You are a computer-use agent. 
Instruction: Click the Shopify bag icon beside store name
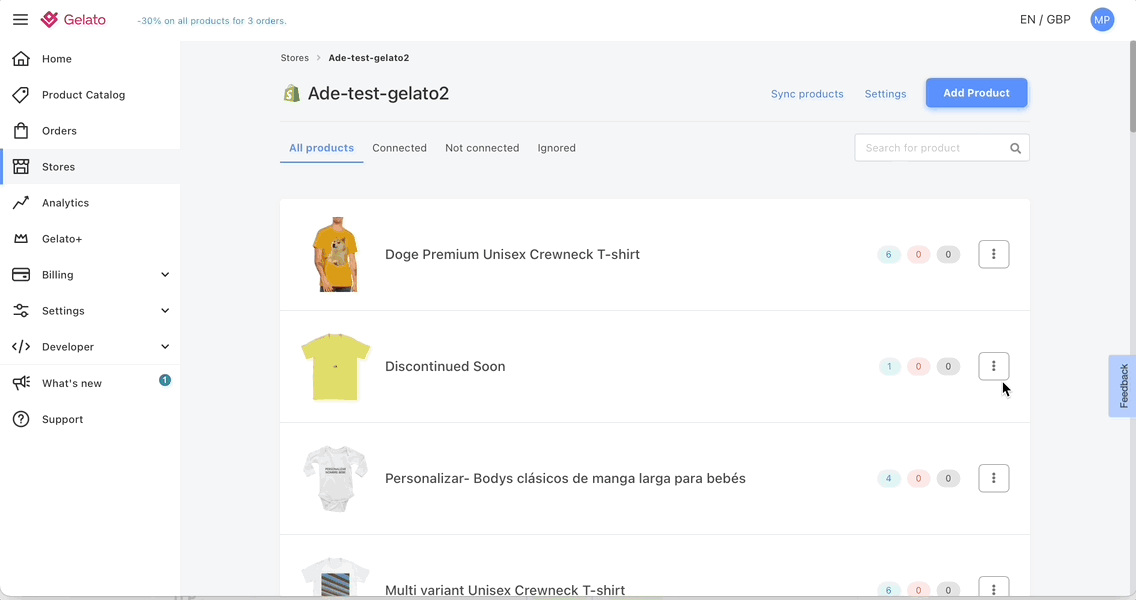(x=291, y=93)
